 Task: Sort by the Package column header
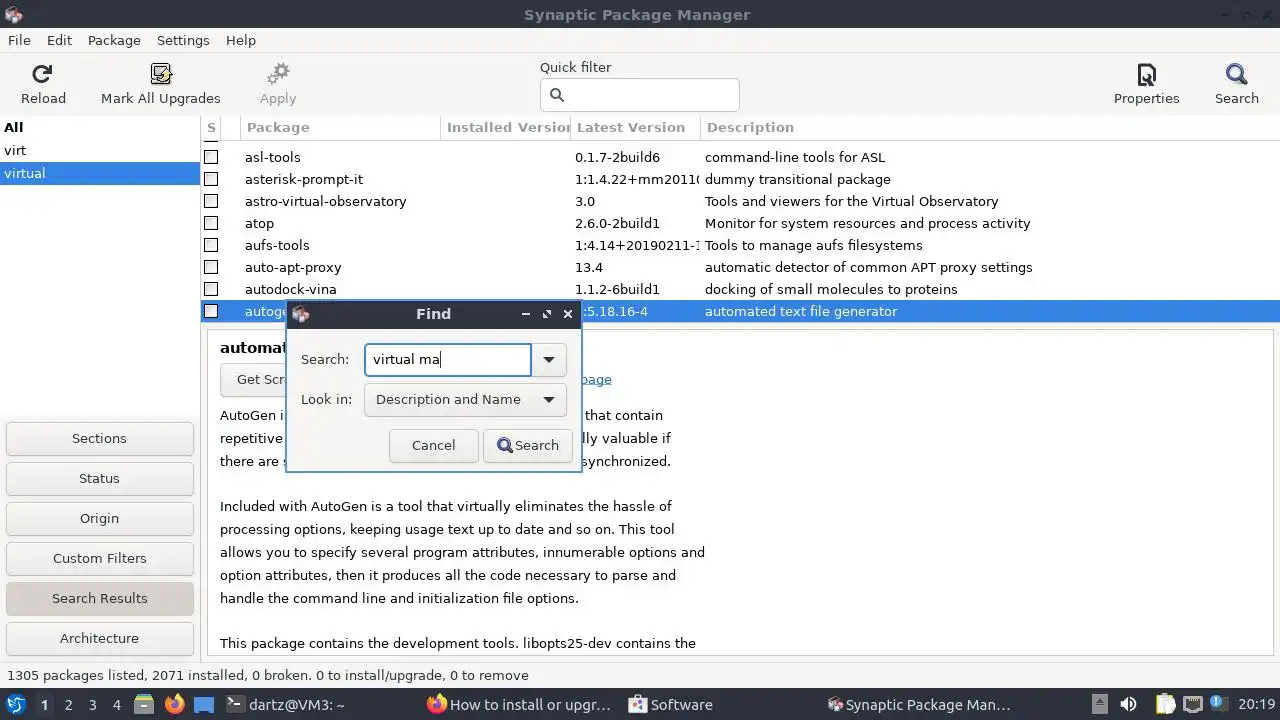pyautogui.click(x=340, y=127)
